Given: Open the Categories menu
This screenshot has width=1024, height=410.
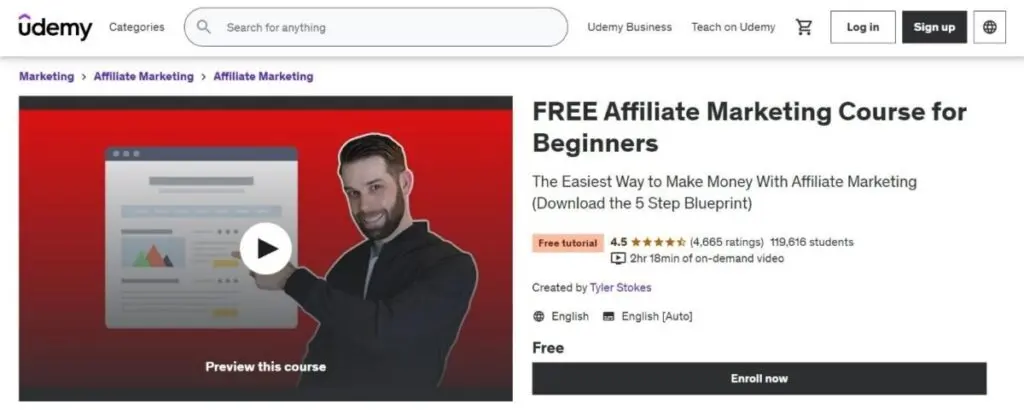Looking at the screenshot, I should point(136,27).
